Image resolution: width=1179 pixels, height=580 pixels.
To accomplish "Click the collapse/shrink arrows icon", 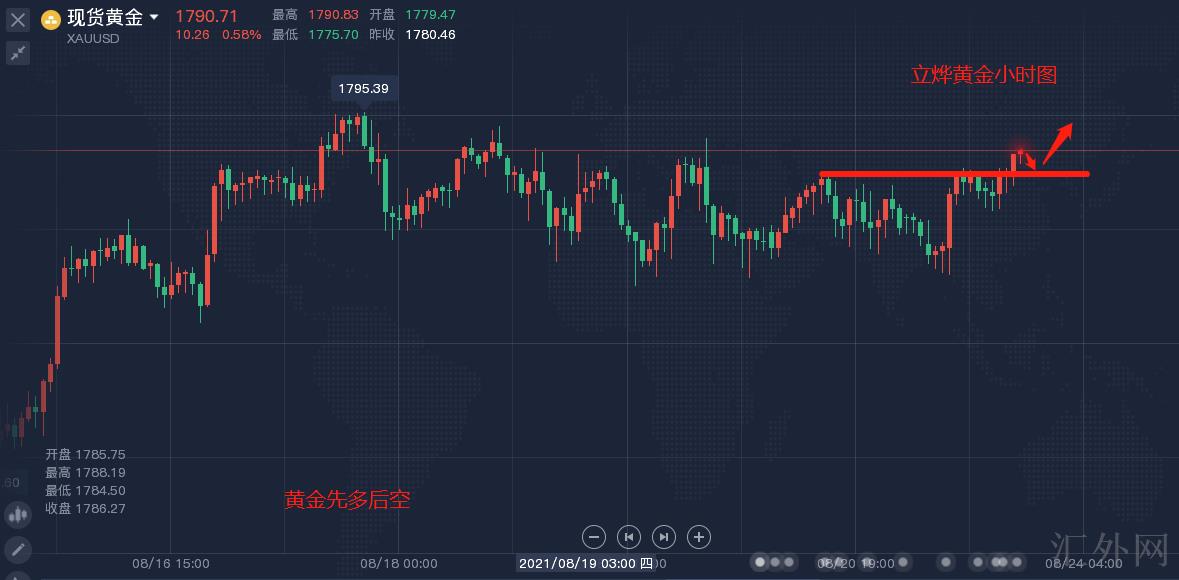I will [x=18, y=53].
